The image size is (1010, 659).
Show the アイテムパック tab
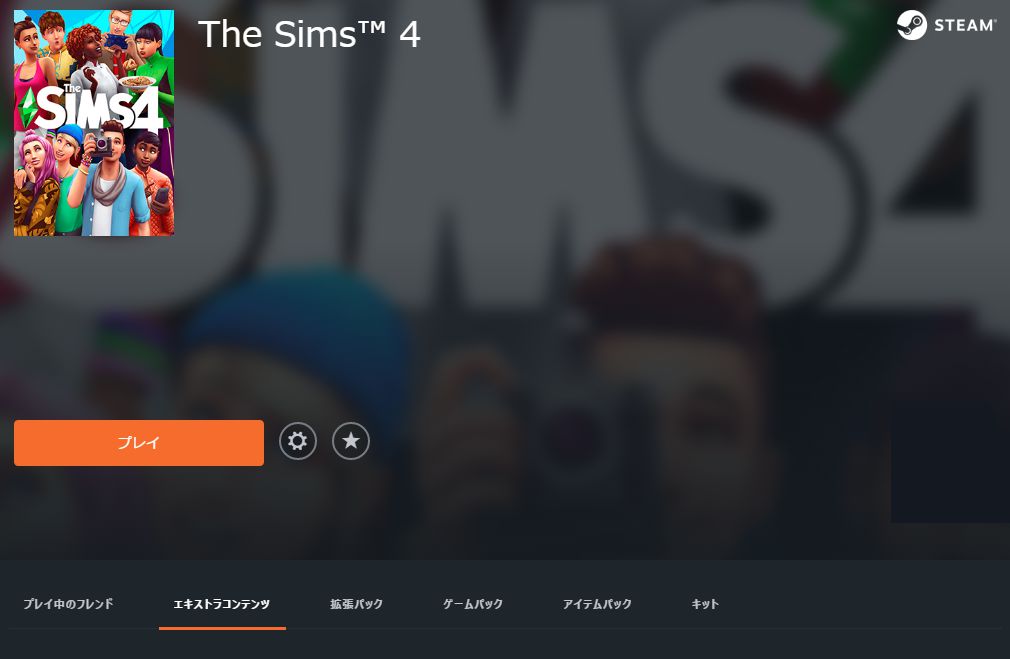(597, 604)
